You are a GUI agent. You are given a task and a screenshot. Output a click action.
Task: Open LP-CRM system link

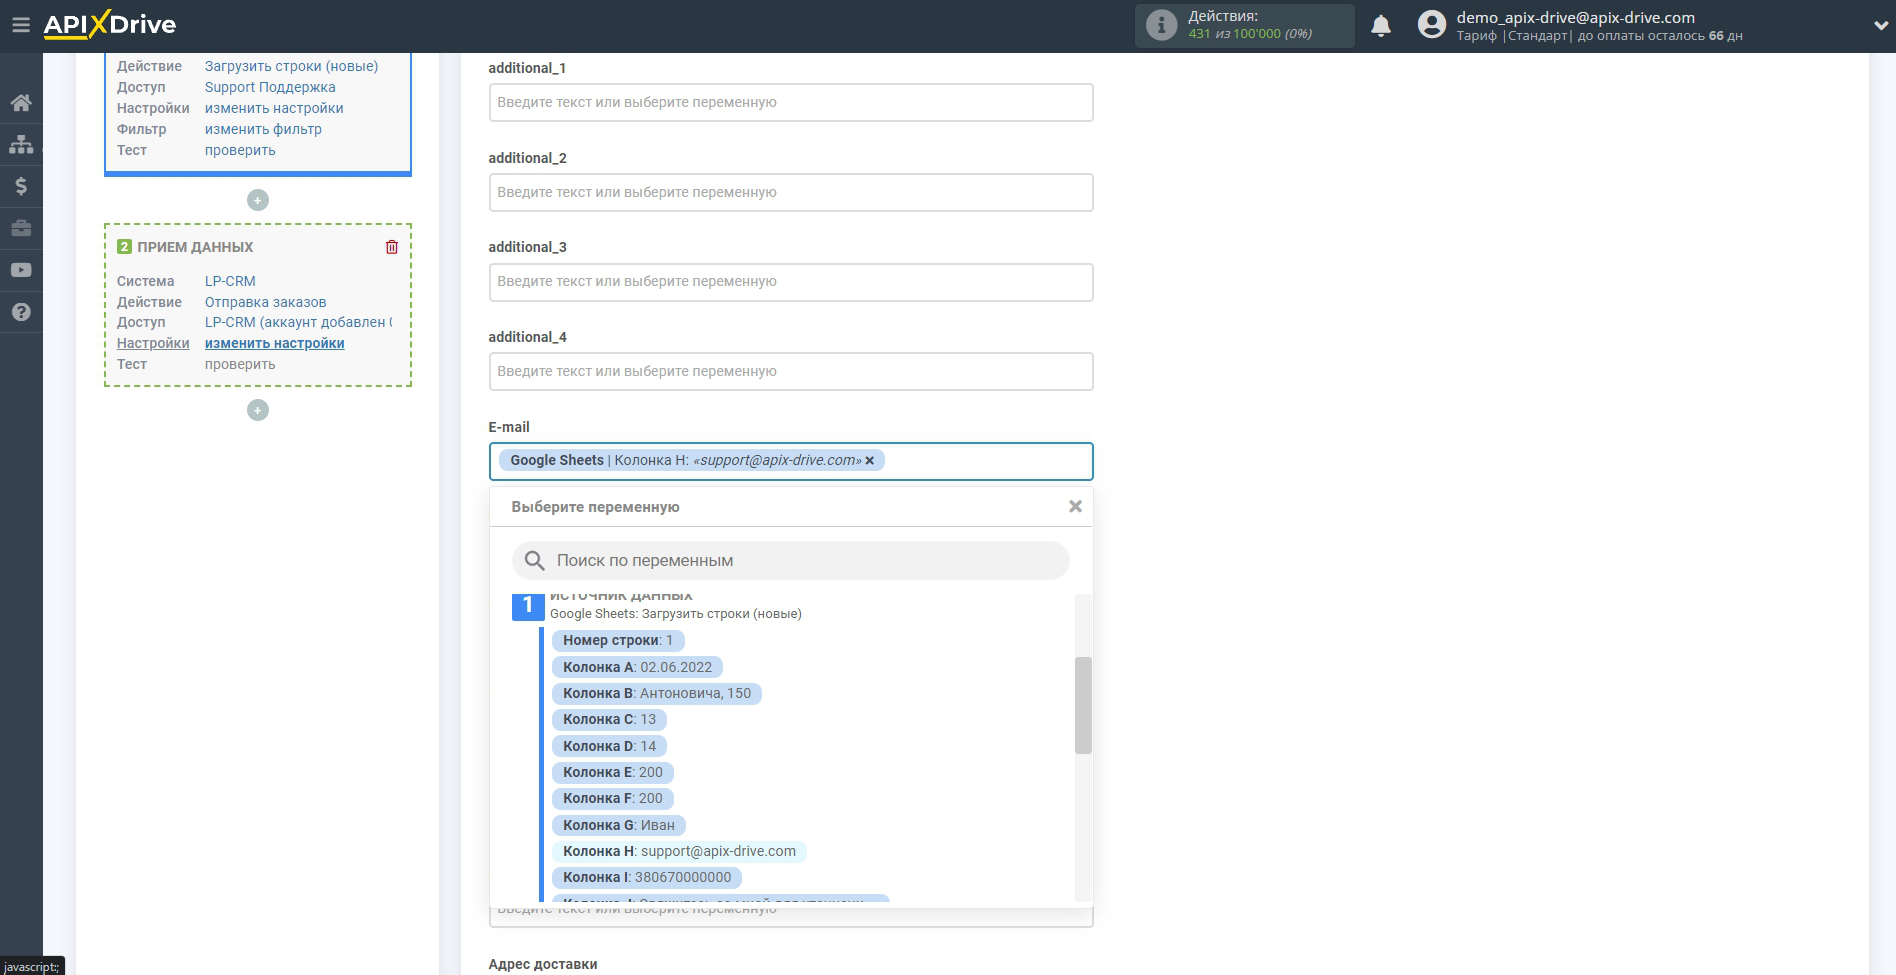point(230,281)
